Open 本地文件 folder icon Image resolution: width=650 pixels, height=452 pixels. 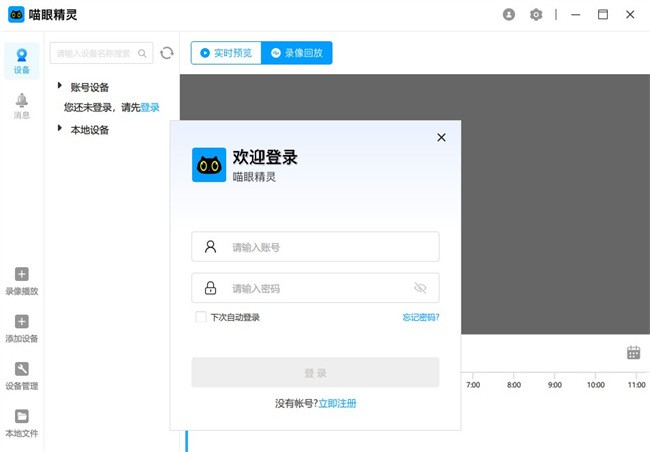click(x=22, y=422)
